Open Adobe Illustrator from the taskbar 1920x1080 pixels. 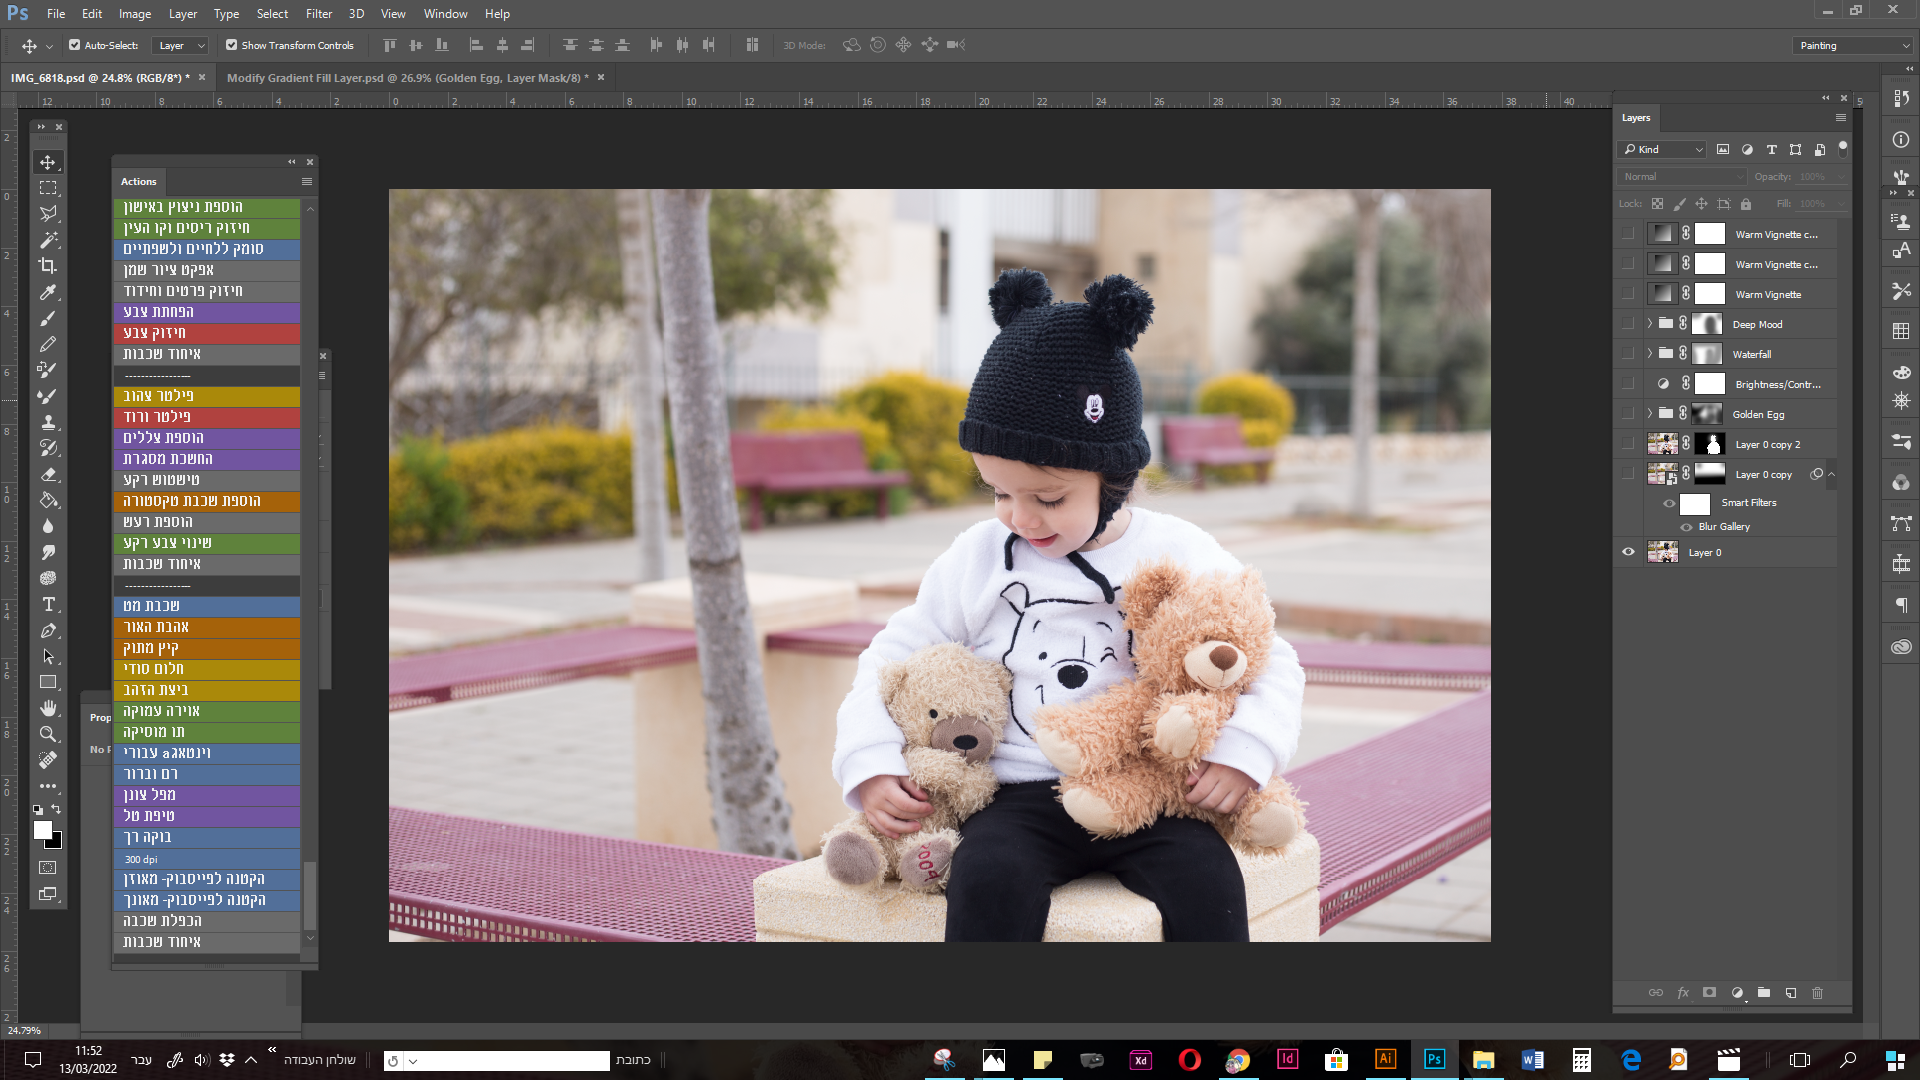coord(1385,1060)
